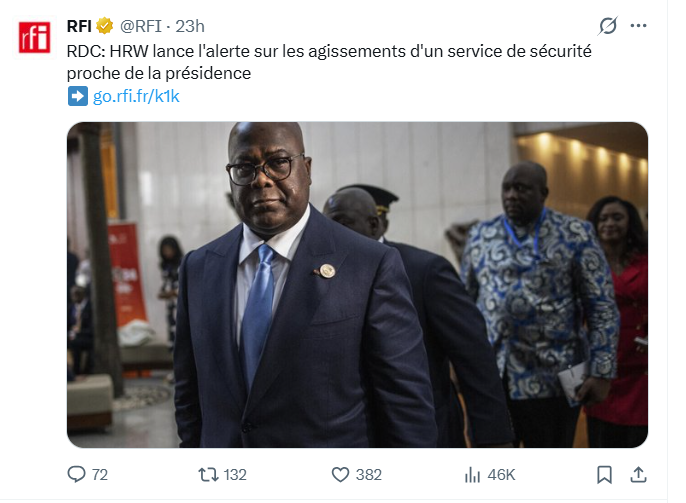The image size is (686, 503).
Task: Open the @RFI handle
Action: point(141,26)
